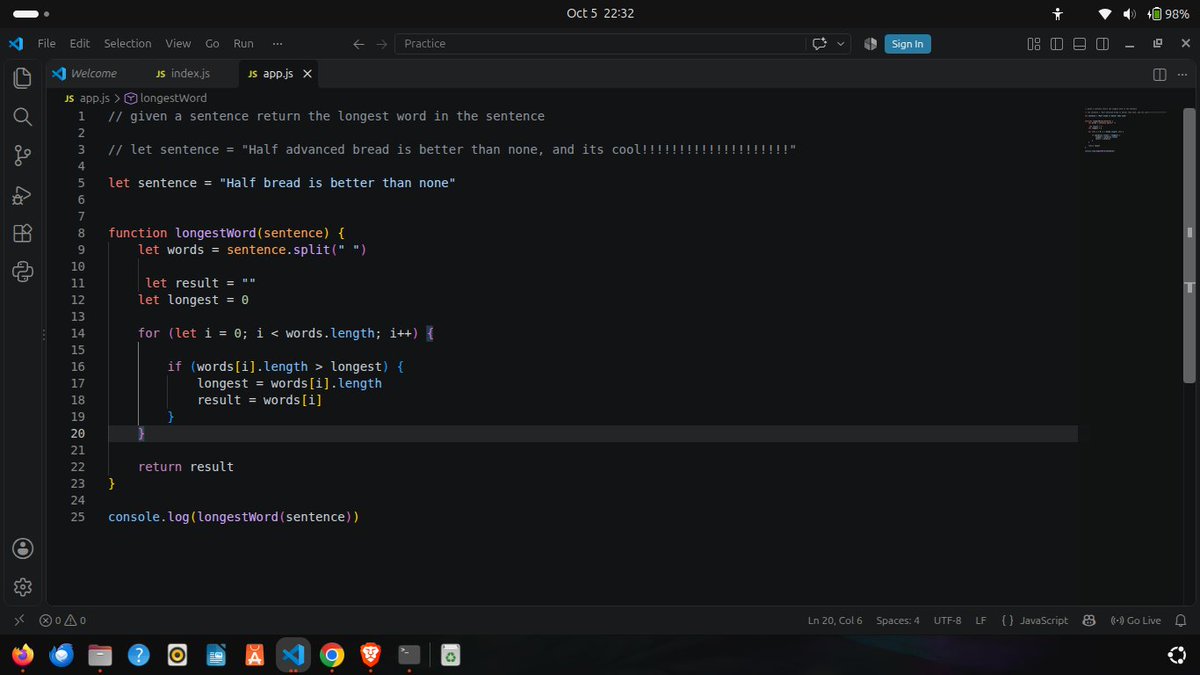1200x675 pixels.
Task: Click the return result line of code
Action: [x=186, y=466]
